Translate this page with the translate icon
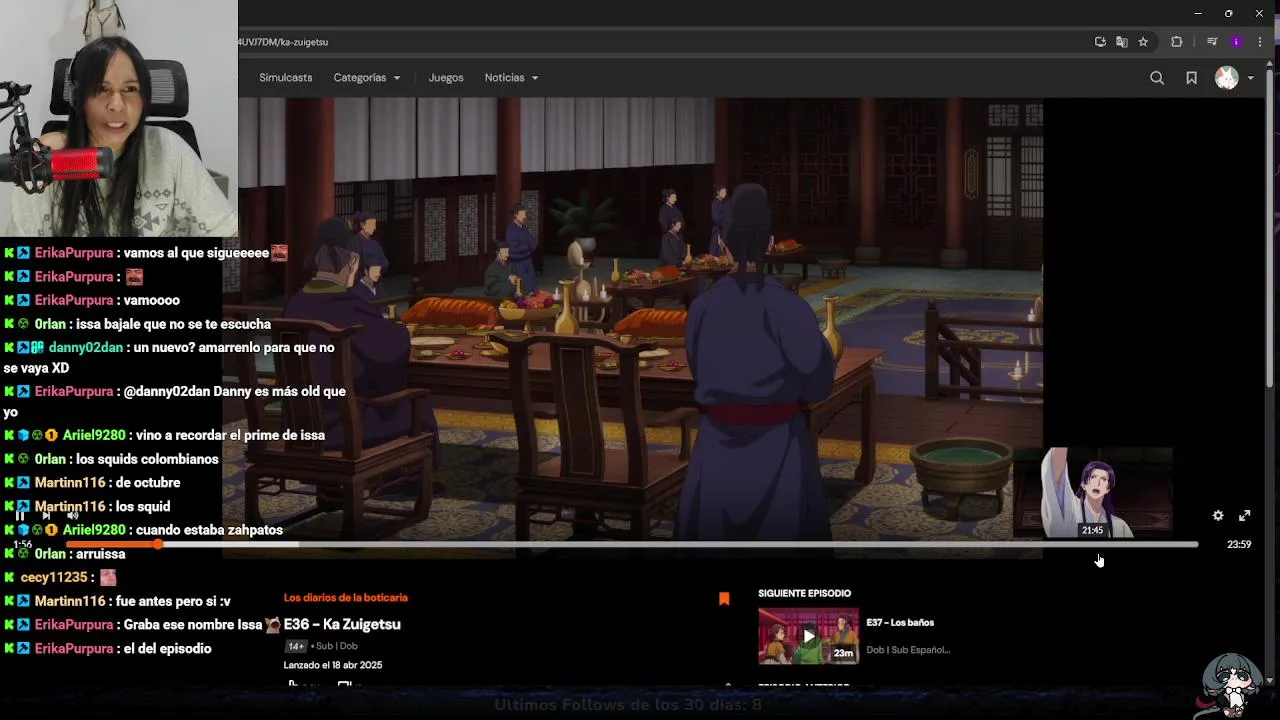 [1122, 42]
